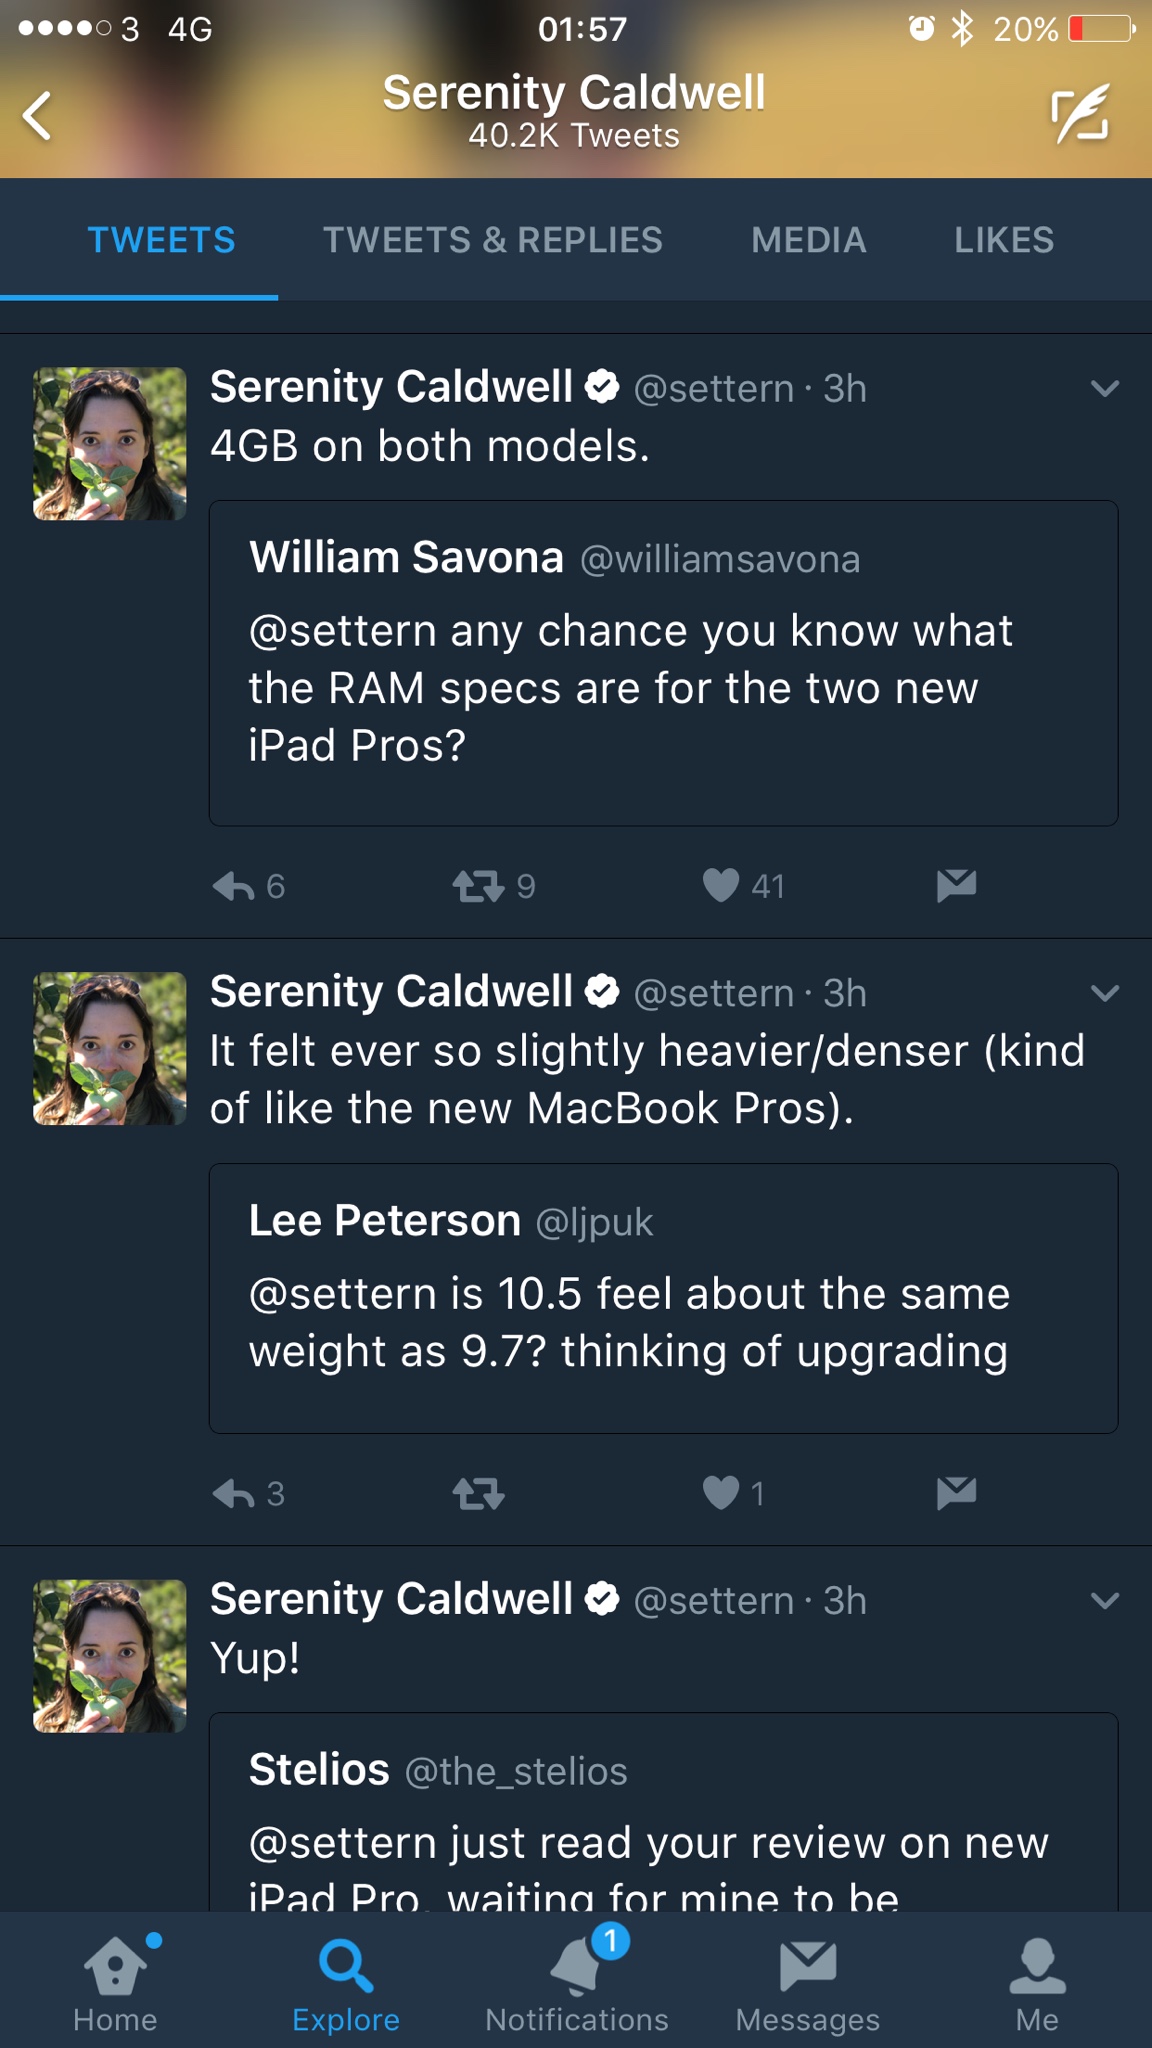This screenshot has height=2048, width=1152.
Task: Open chevron menu on the Yup! tweet
Action: [1104, 1600]
